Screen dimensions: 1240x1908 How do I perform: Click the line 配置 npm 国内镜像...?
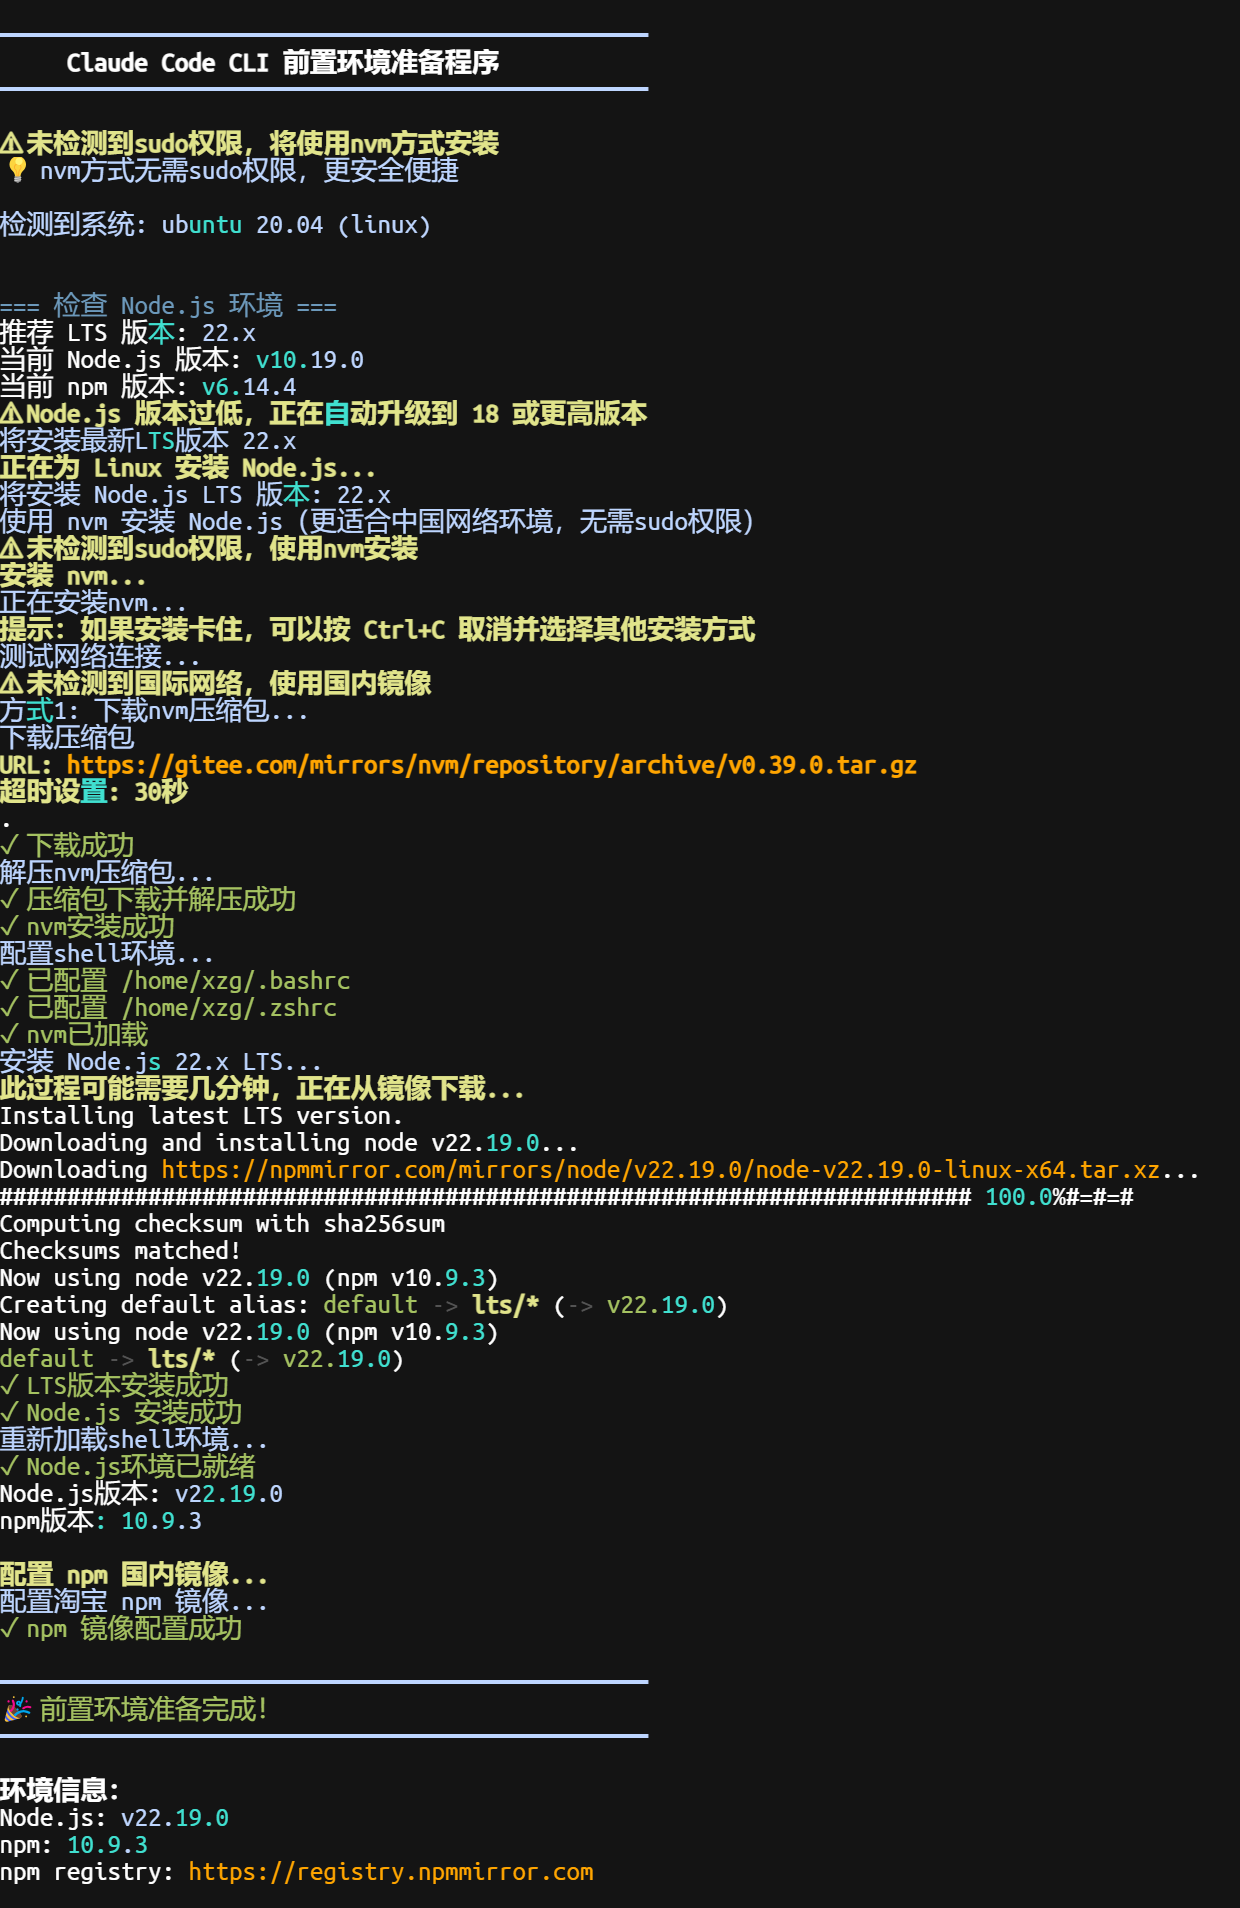click(134, 1575)
